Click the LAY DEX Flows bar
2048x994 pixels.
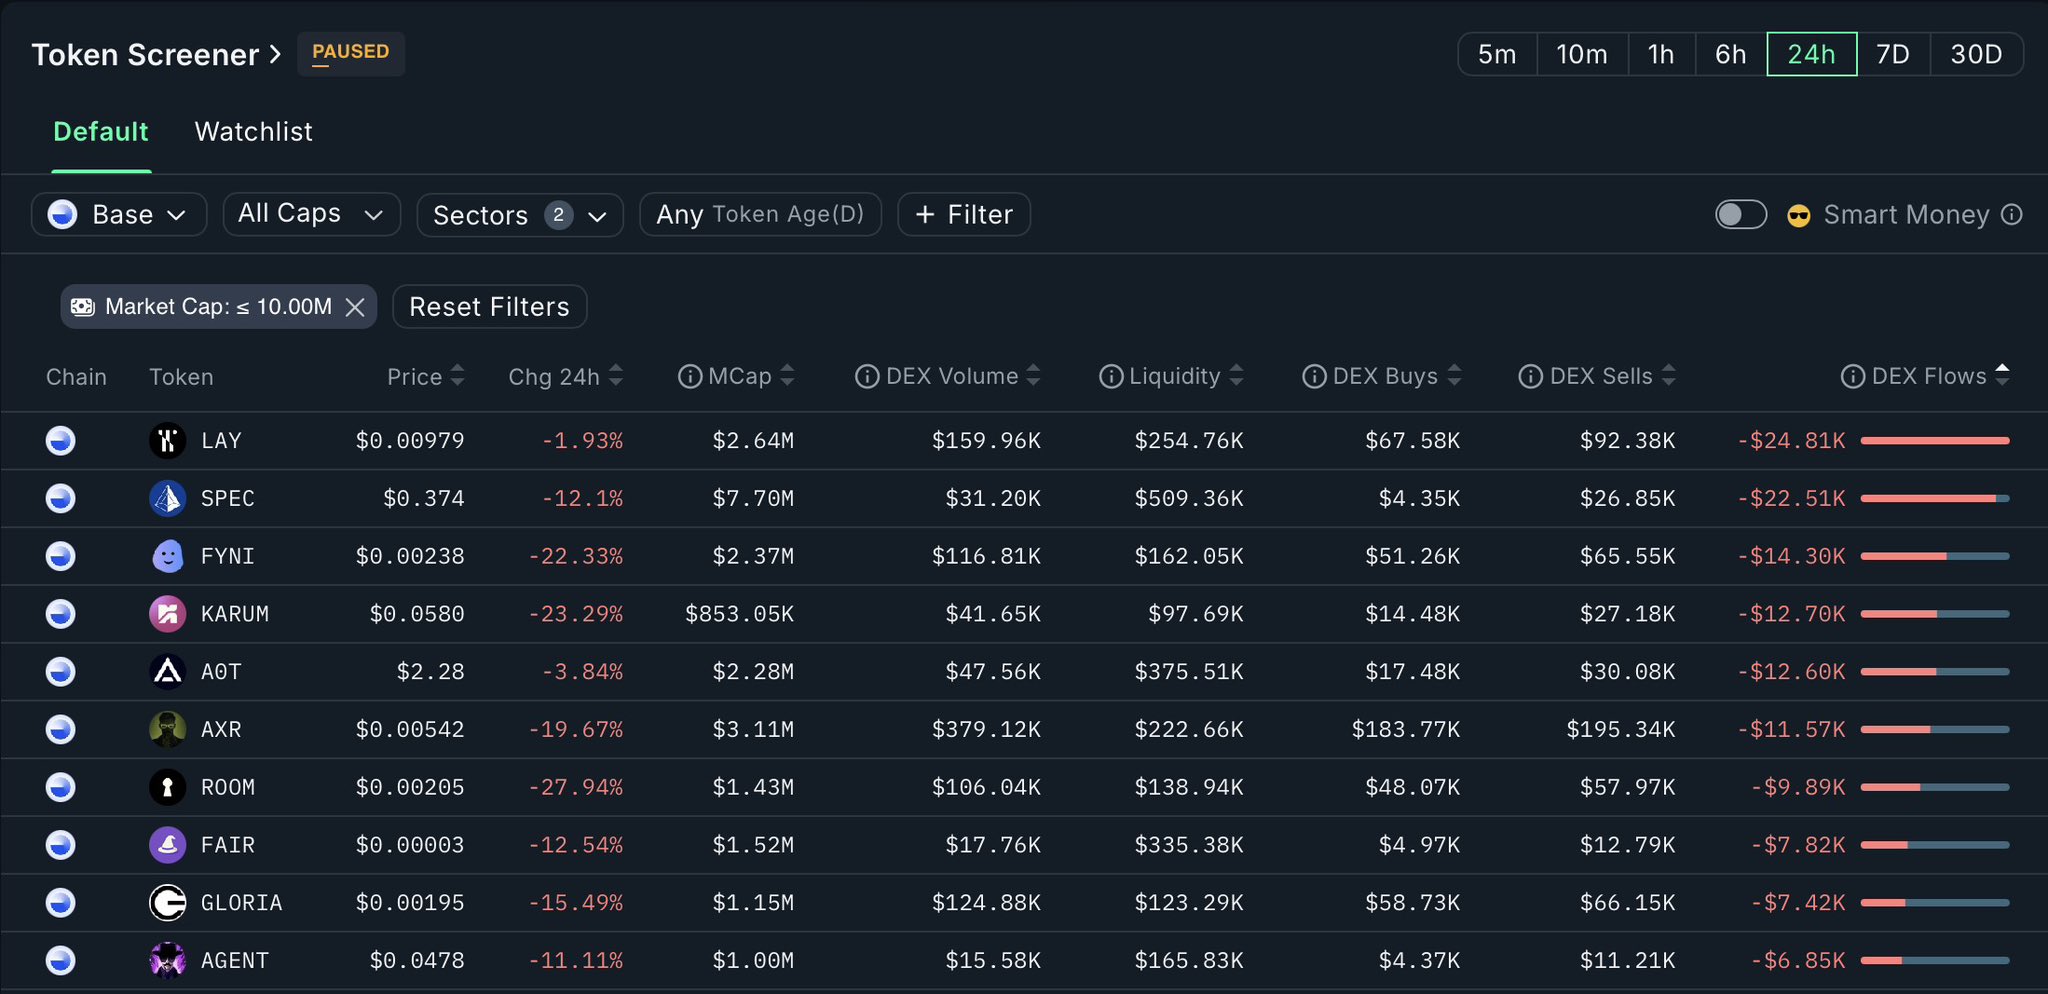pyautogui.click(x=1934, y=441)
